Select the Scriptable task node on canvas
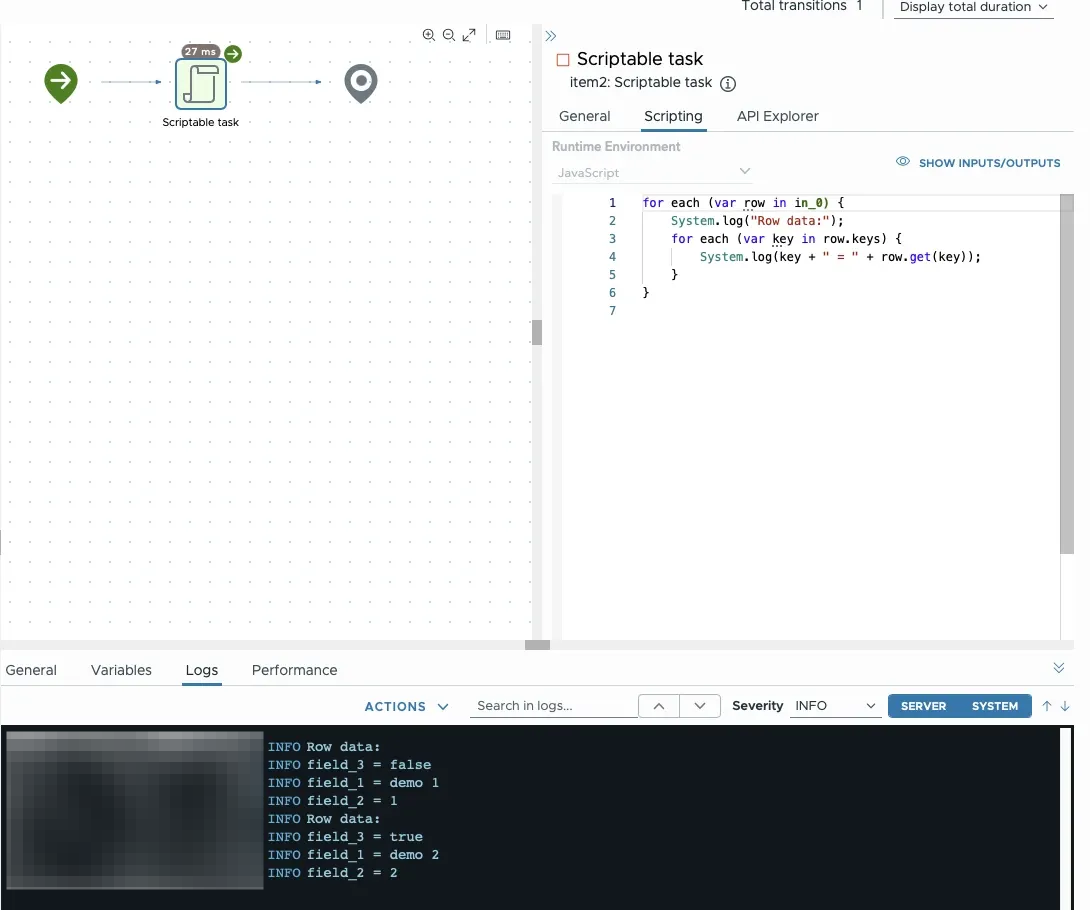This screenshot has width=1090, height=910. [201, 84]
